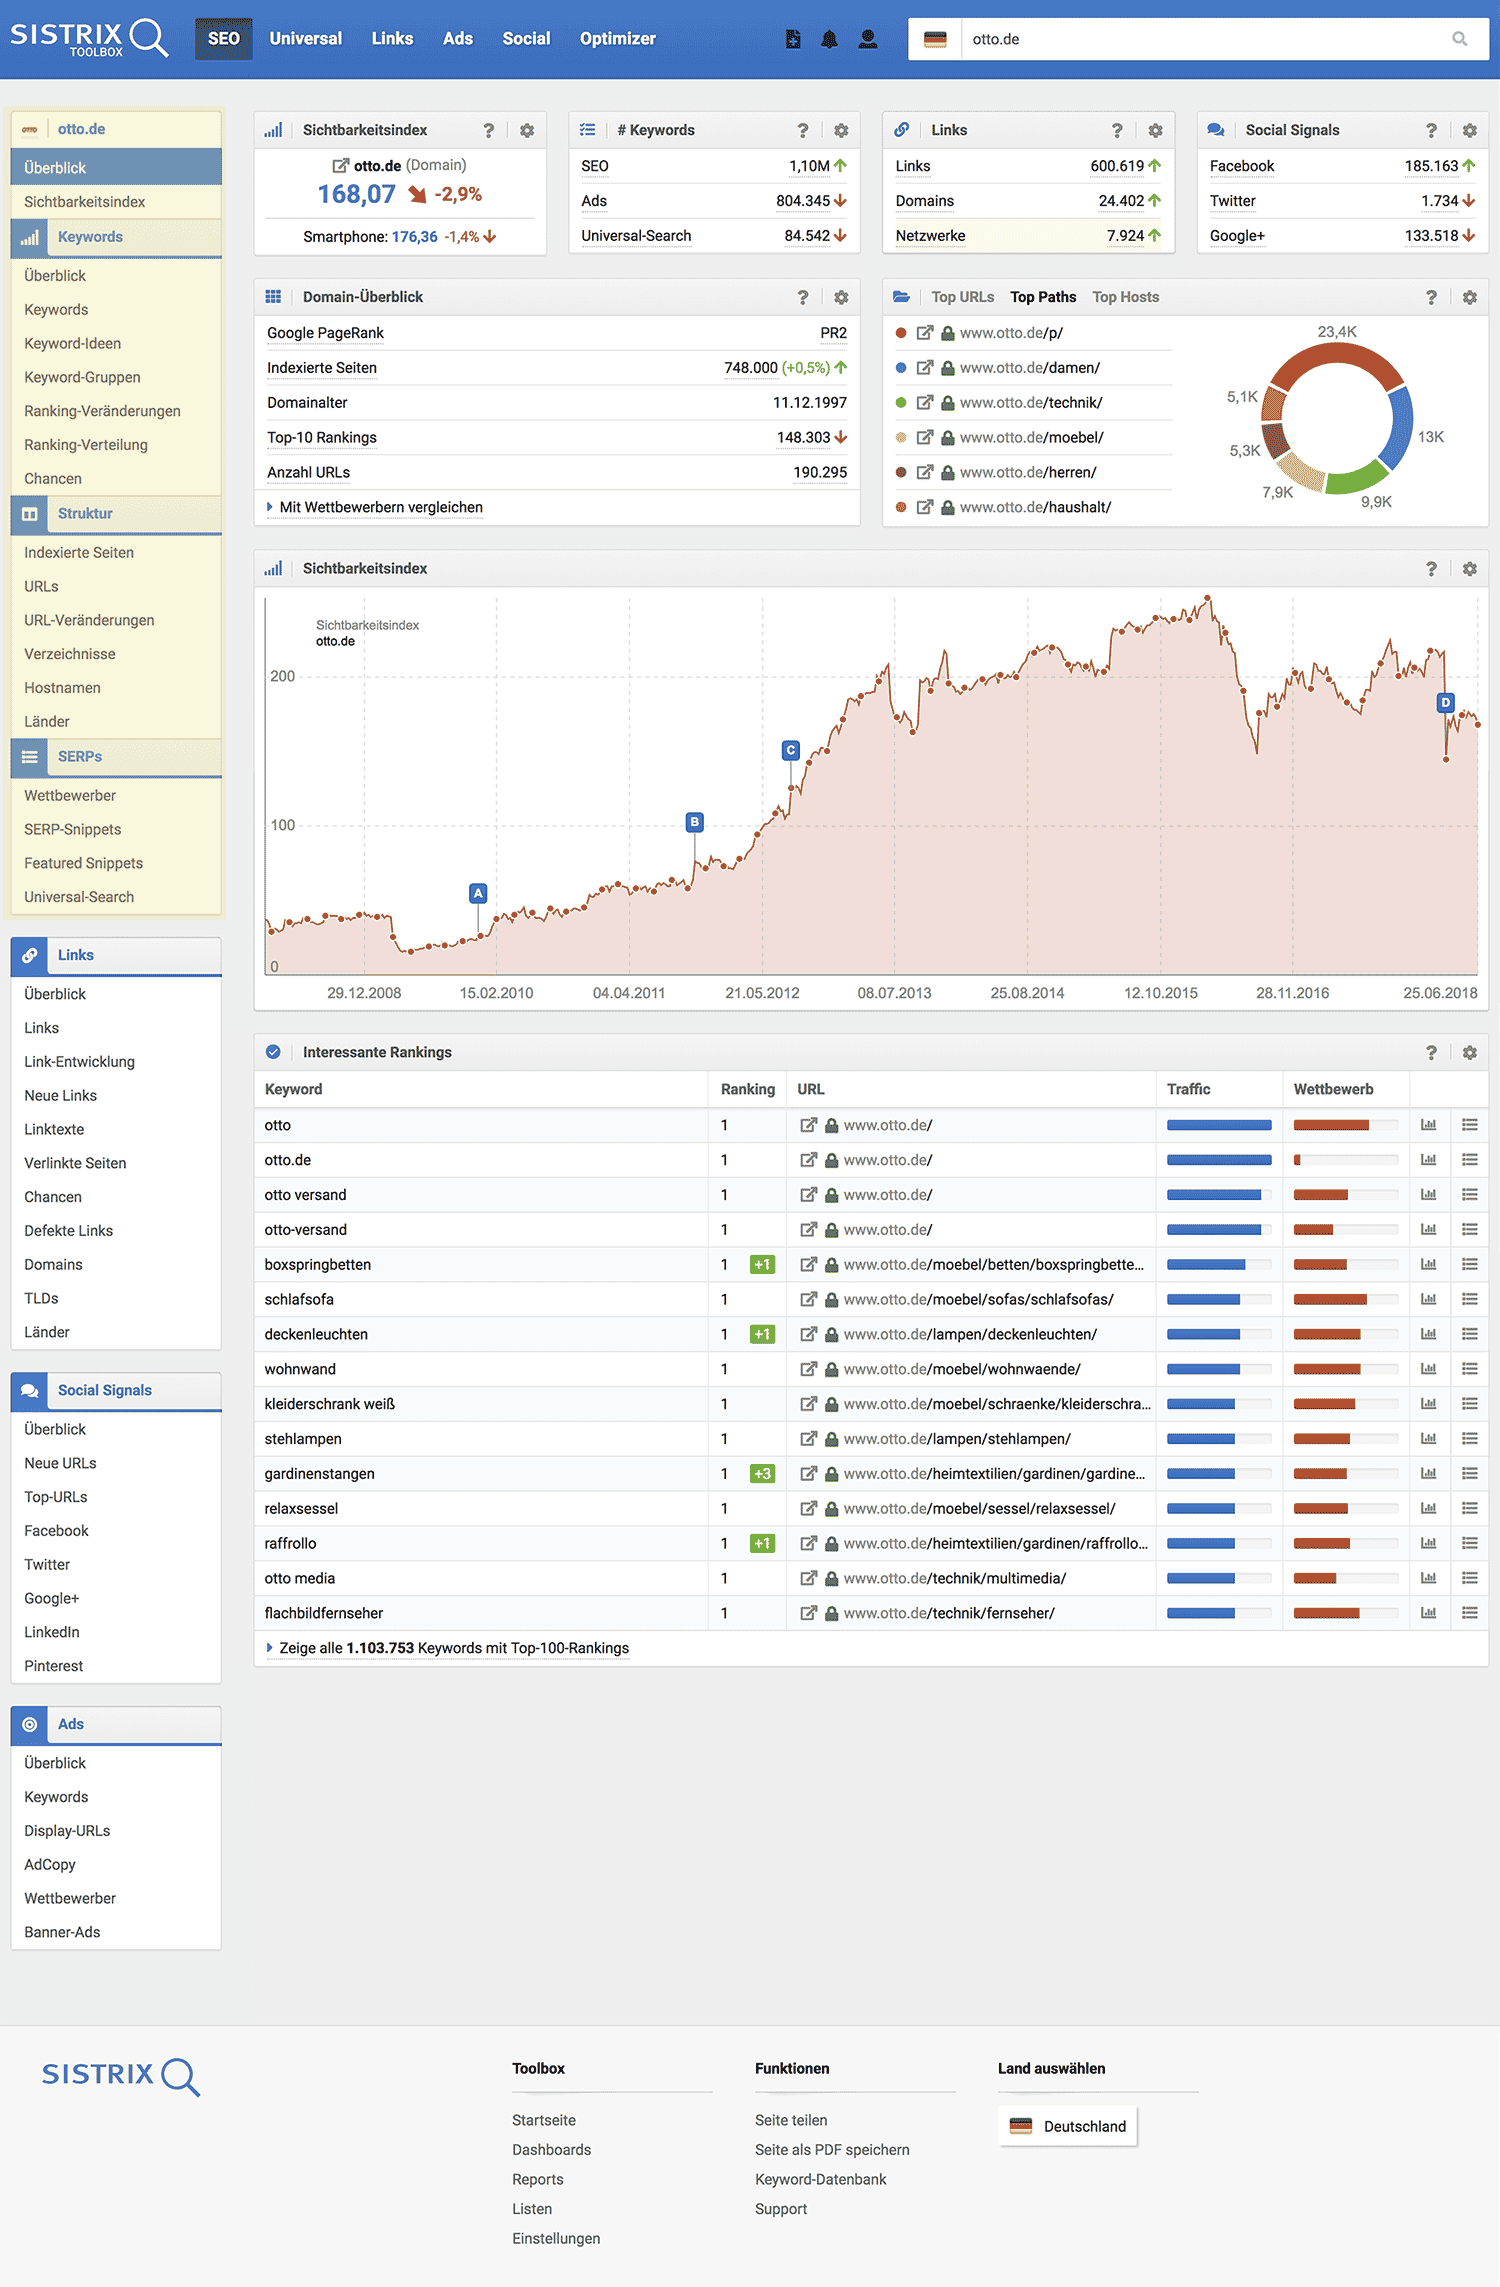Open list icon in the schlafsofa row
Screen dimensions: 1500x2287
point(1469,1299)
